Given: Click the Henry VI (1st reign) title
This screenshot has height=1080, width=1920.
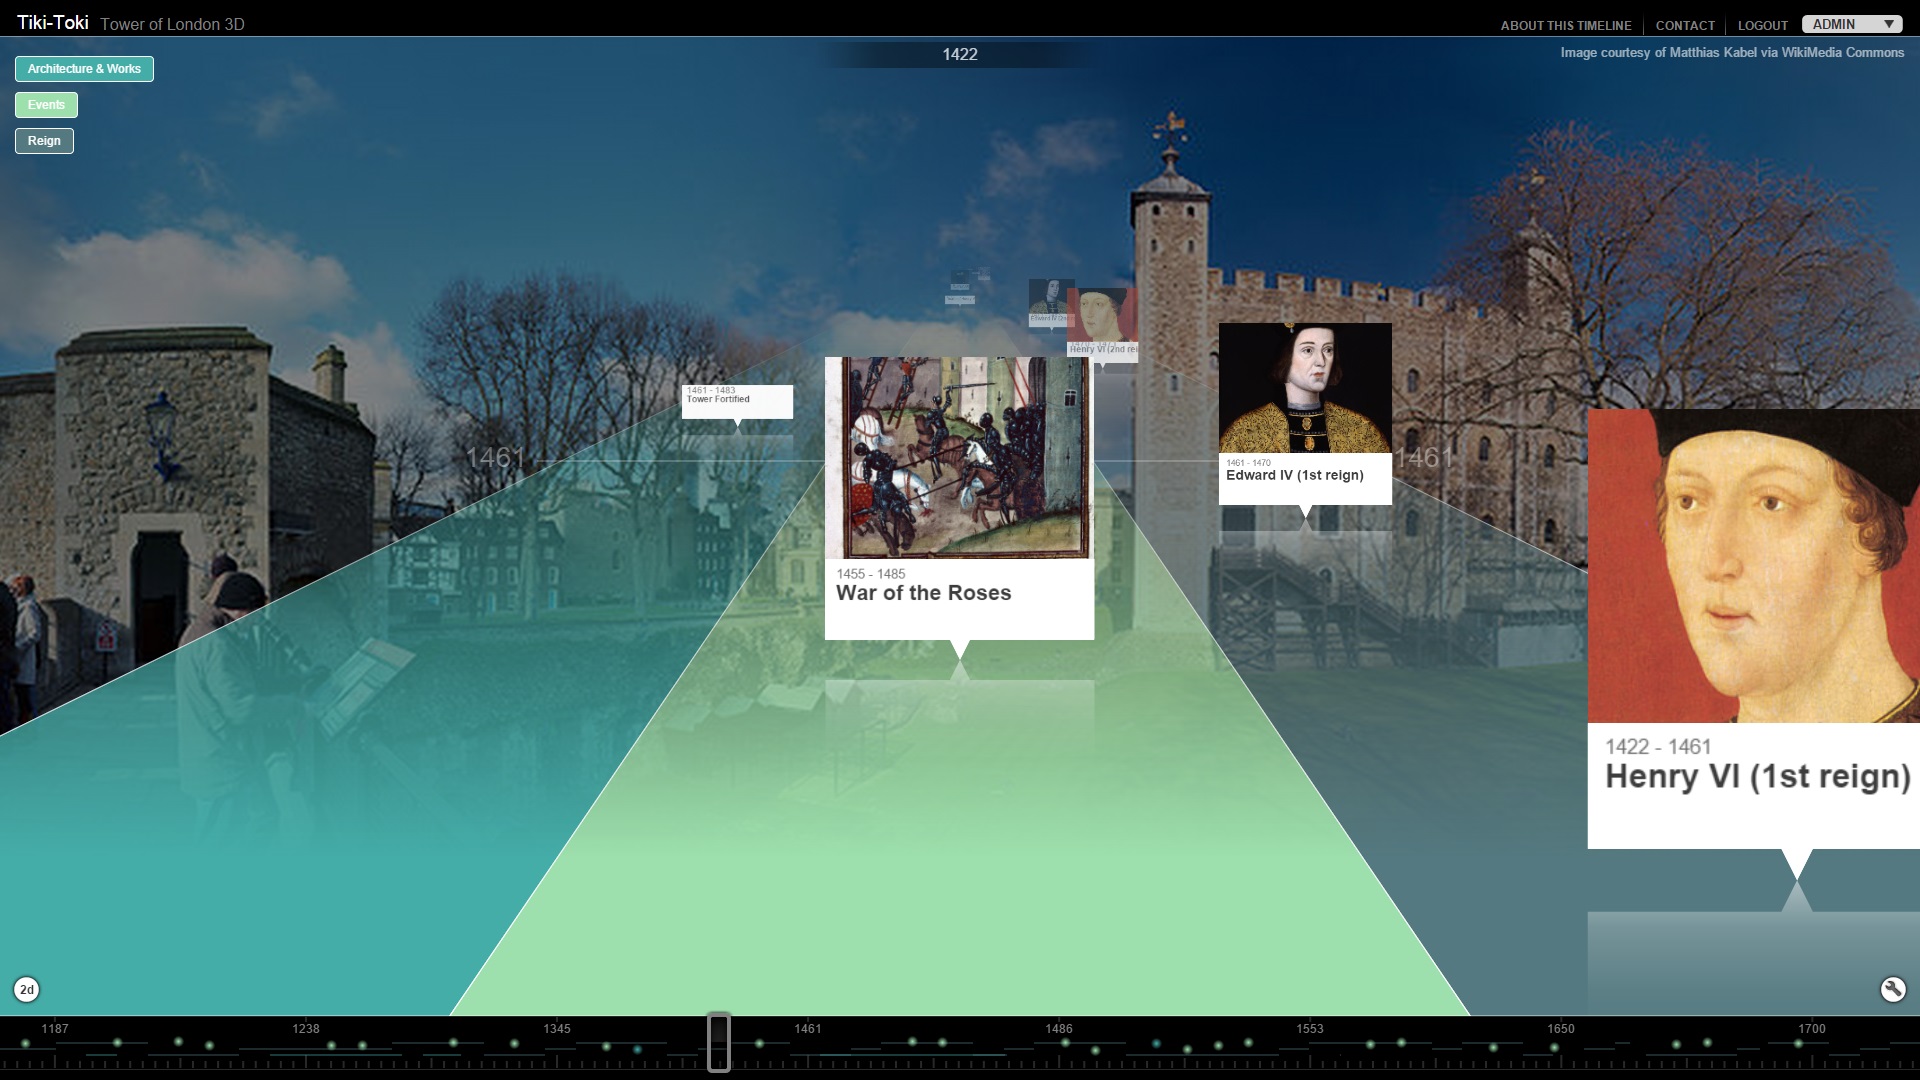Looking at the screenshot, I should pos(1757,776).
